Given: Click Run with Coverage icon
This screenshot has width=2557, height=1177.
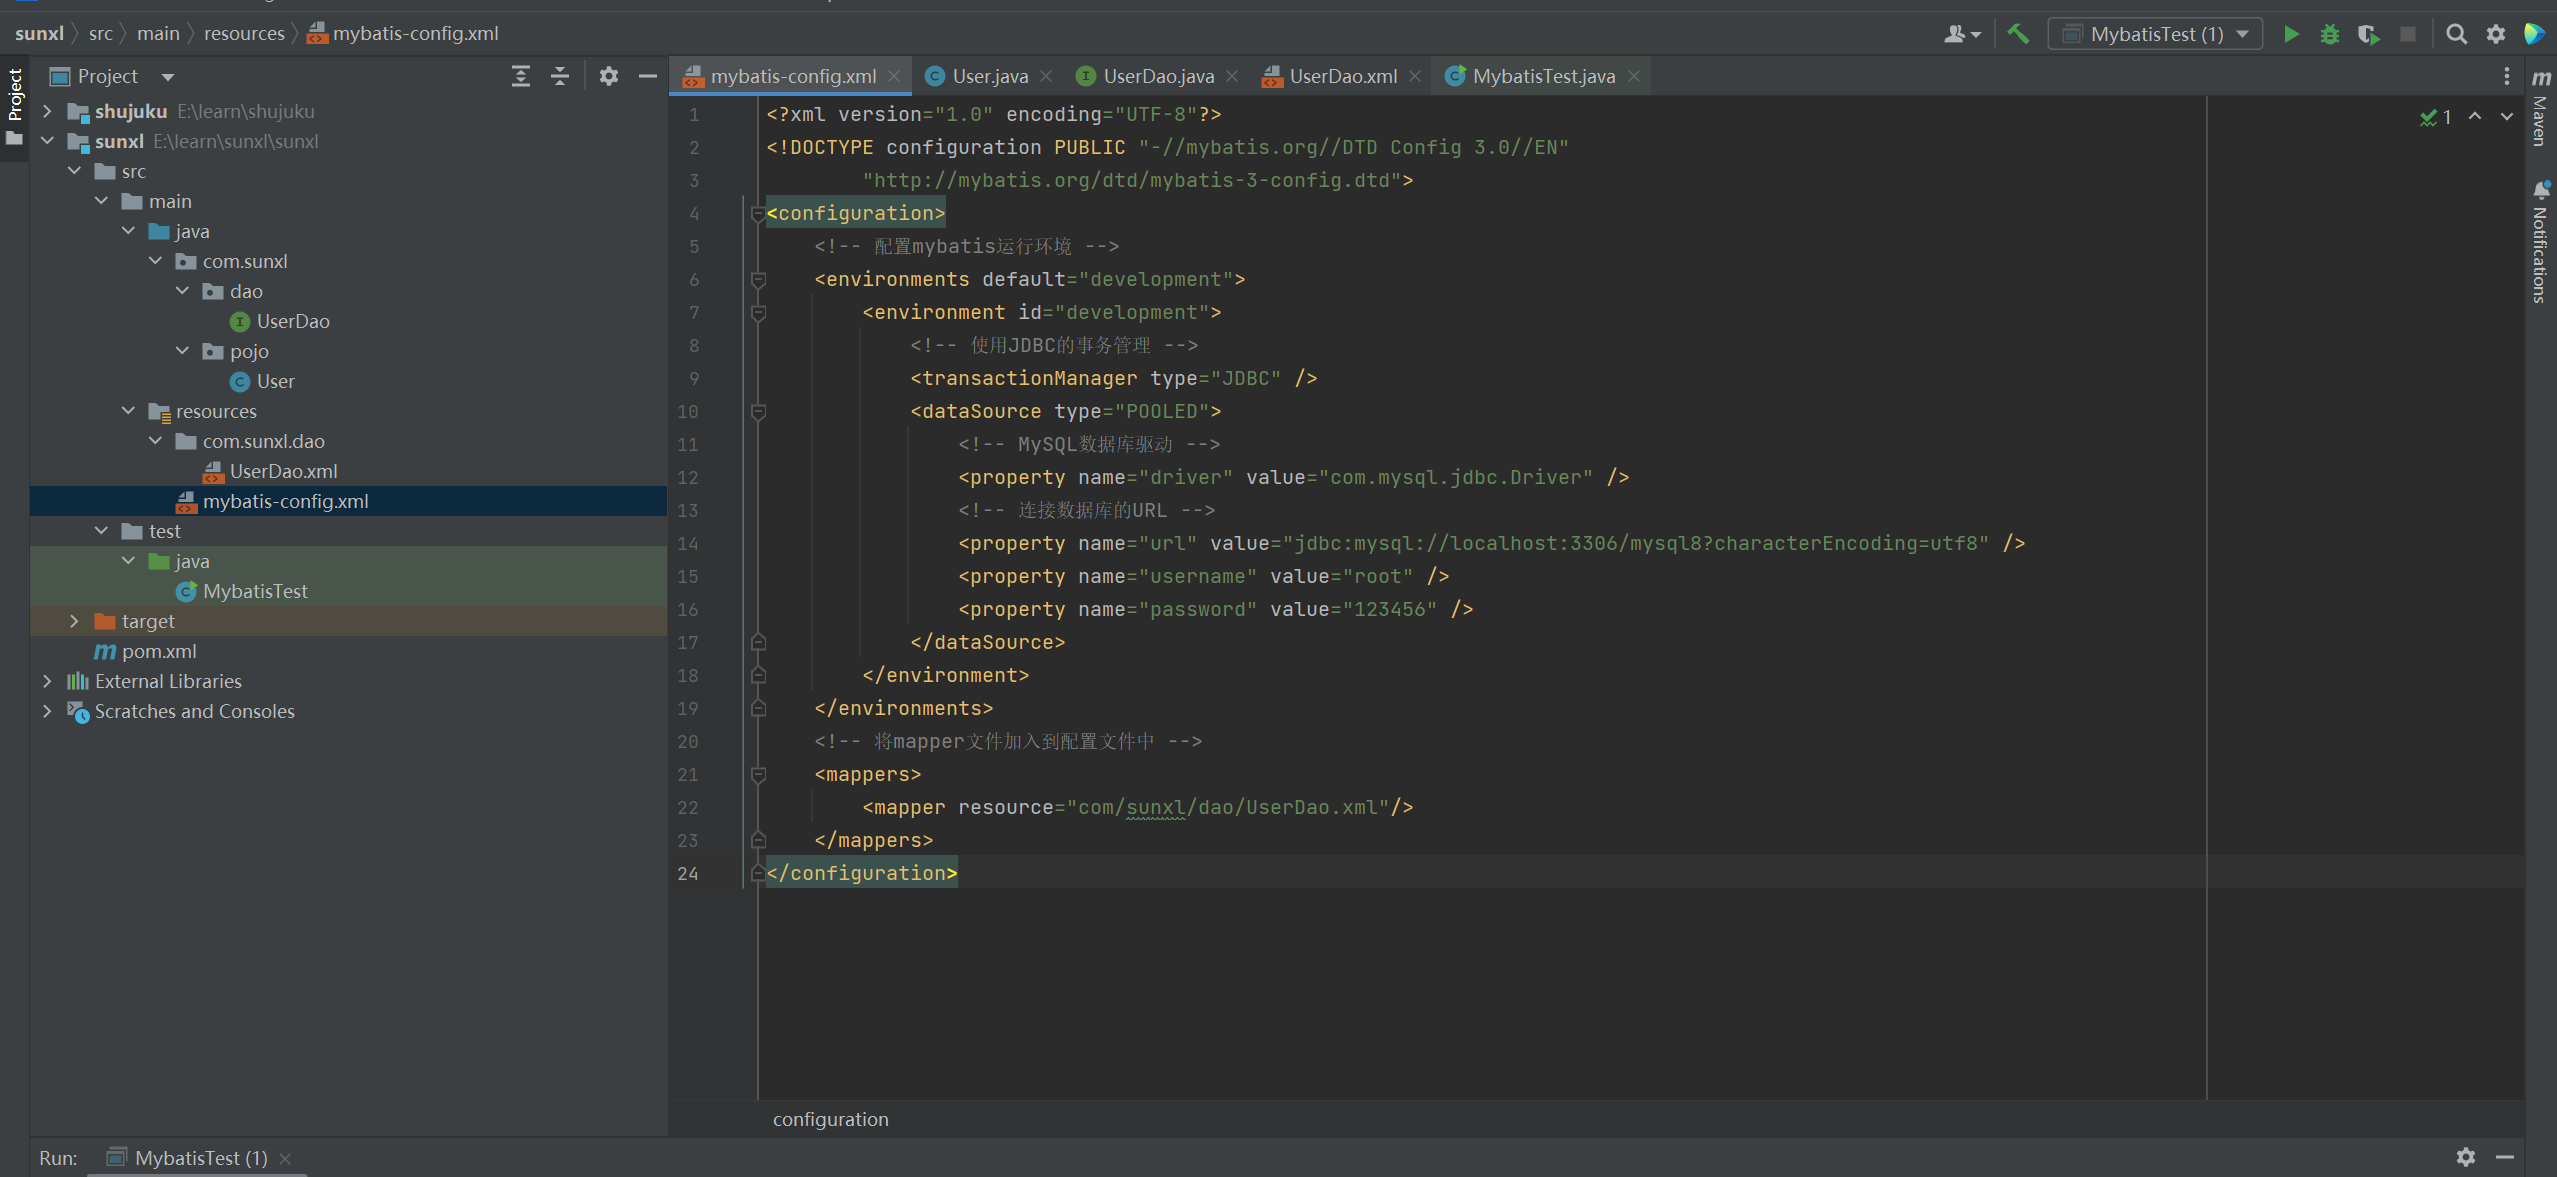Looking at the screenshot, I should pos(2367,34).
